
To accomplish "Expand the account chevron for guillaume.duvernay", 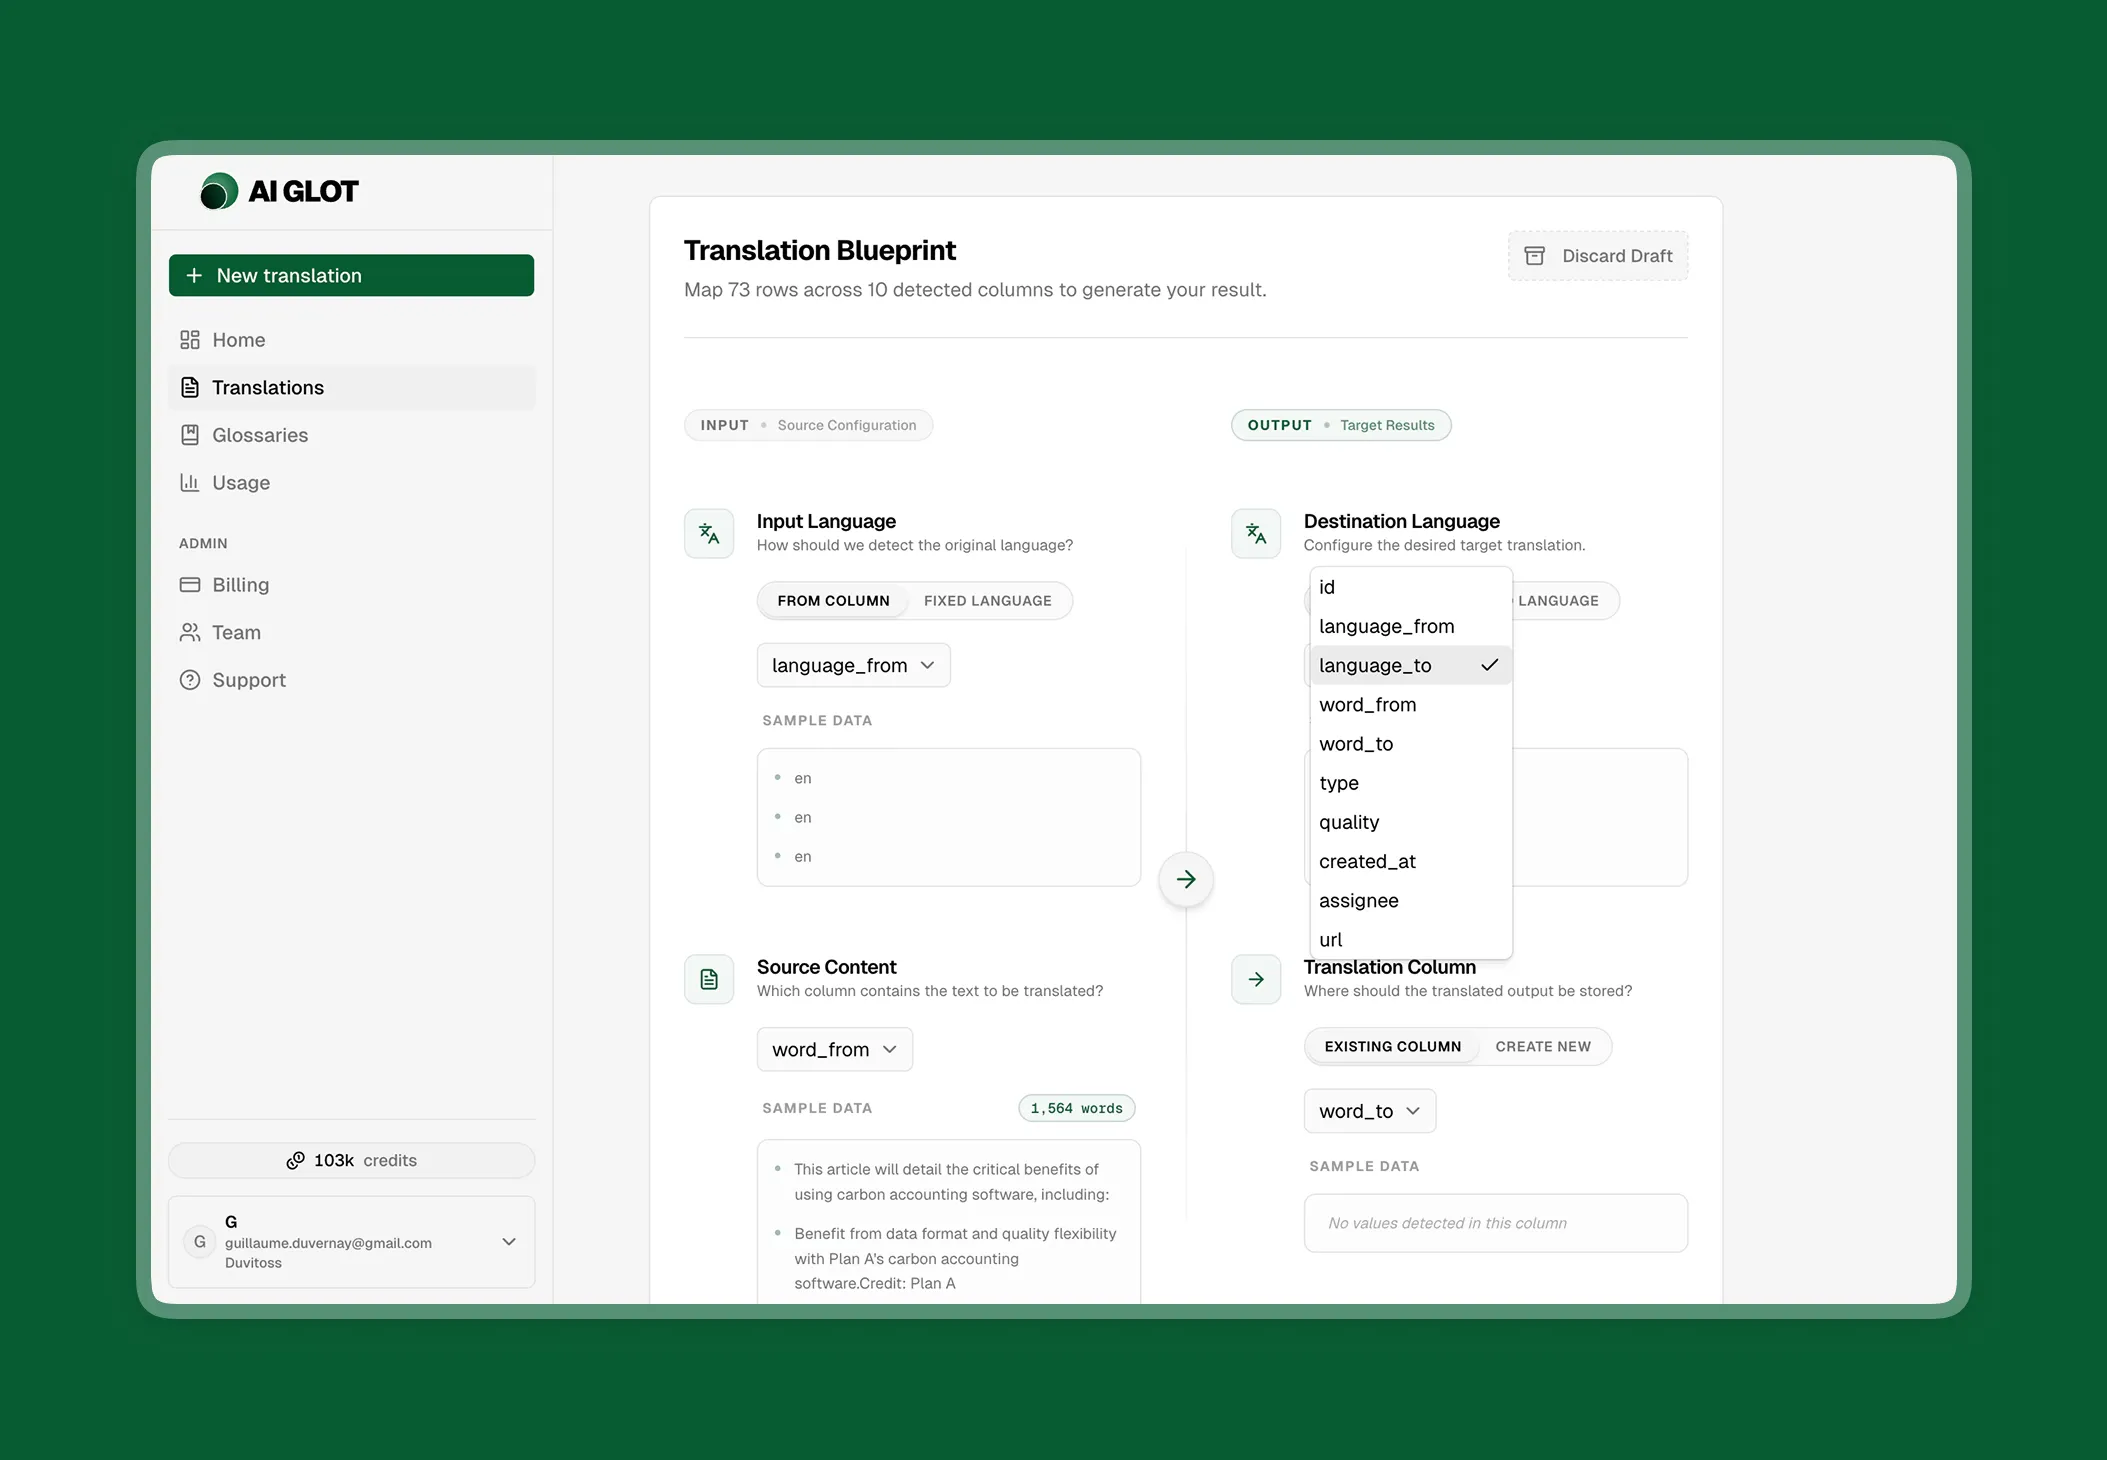I will 509,1241.
